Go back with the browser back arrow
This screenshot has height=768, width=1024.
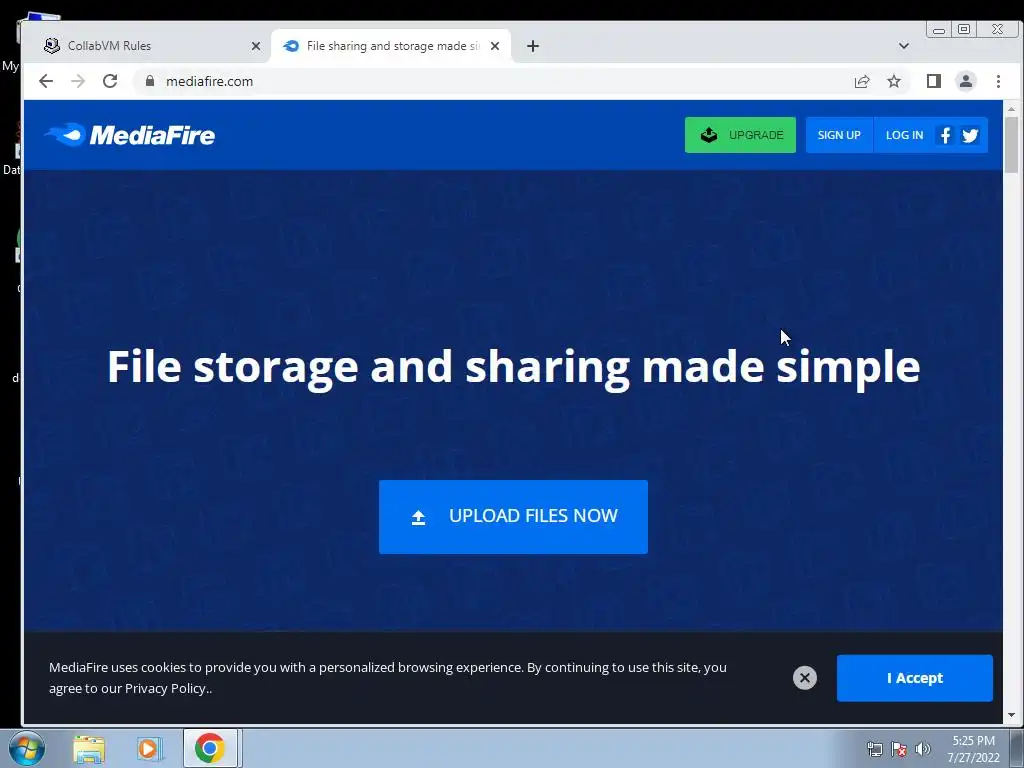coord(46,81)
